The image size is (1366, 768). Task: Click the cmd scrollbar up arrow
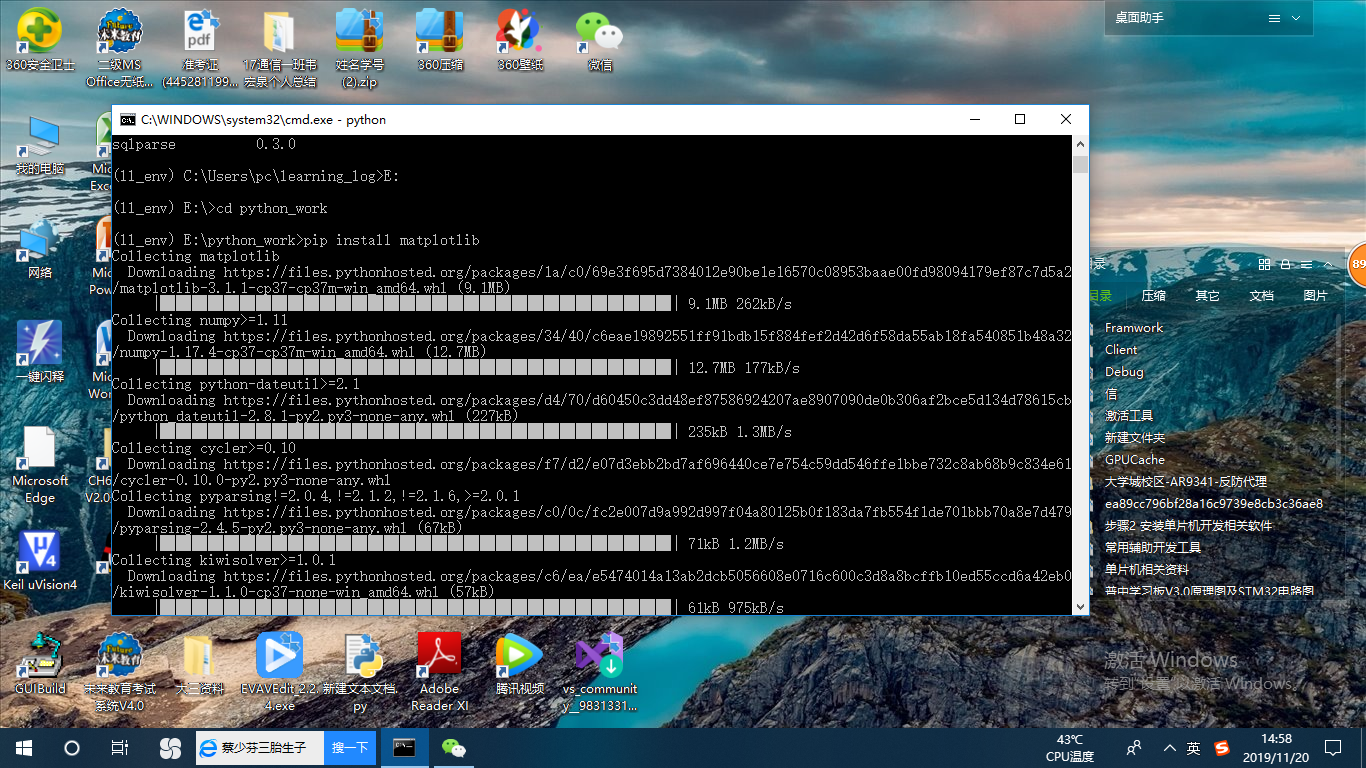tap(1080, 146)
